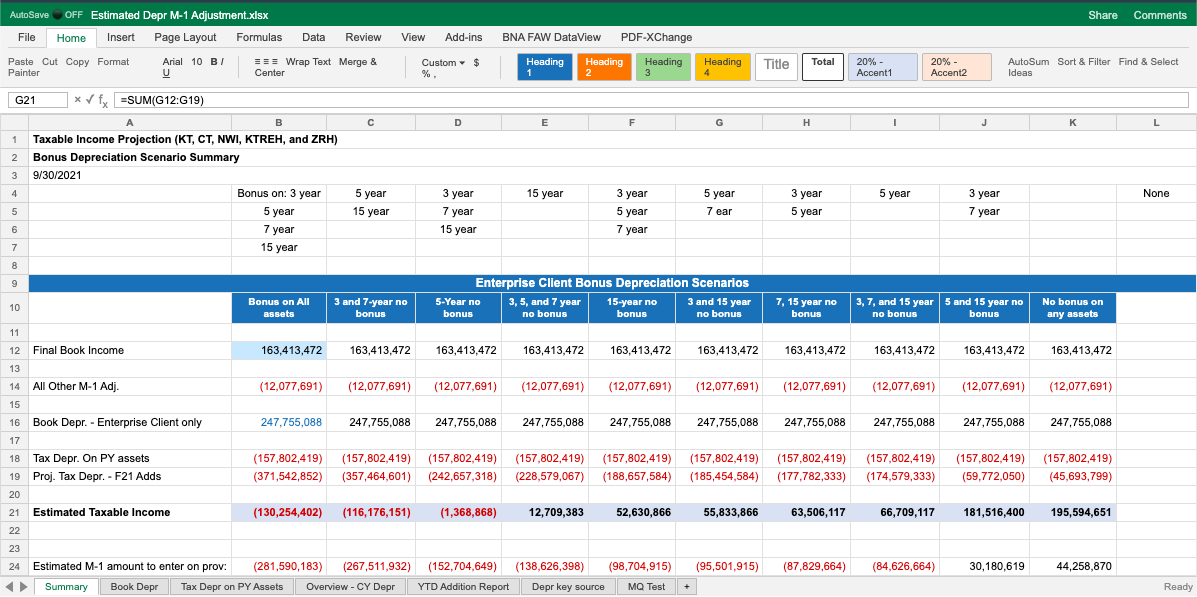Screen dimensions: 1197x597
Task: Toggle the AutoSave switch
Action: 58,15
